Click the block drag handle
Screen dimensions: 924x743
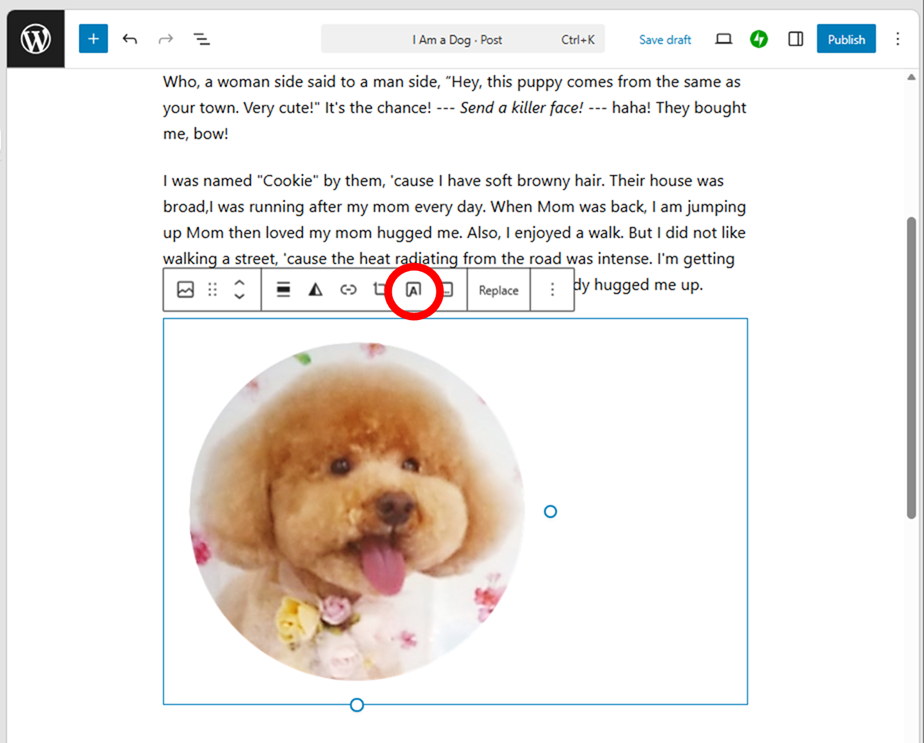point(213,289)
